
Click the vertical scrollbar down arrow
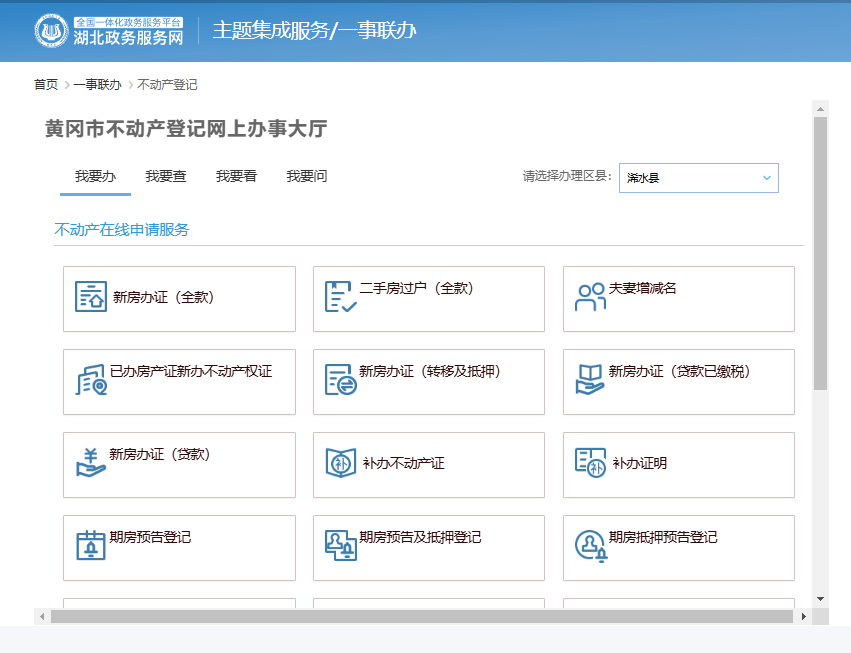point(820,598)
